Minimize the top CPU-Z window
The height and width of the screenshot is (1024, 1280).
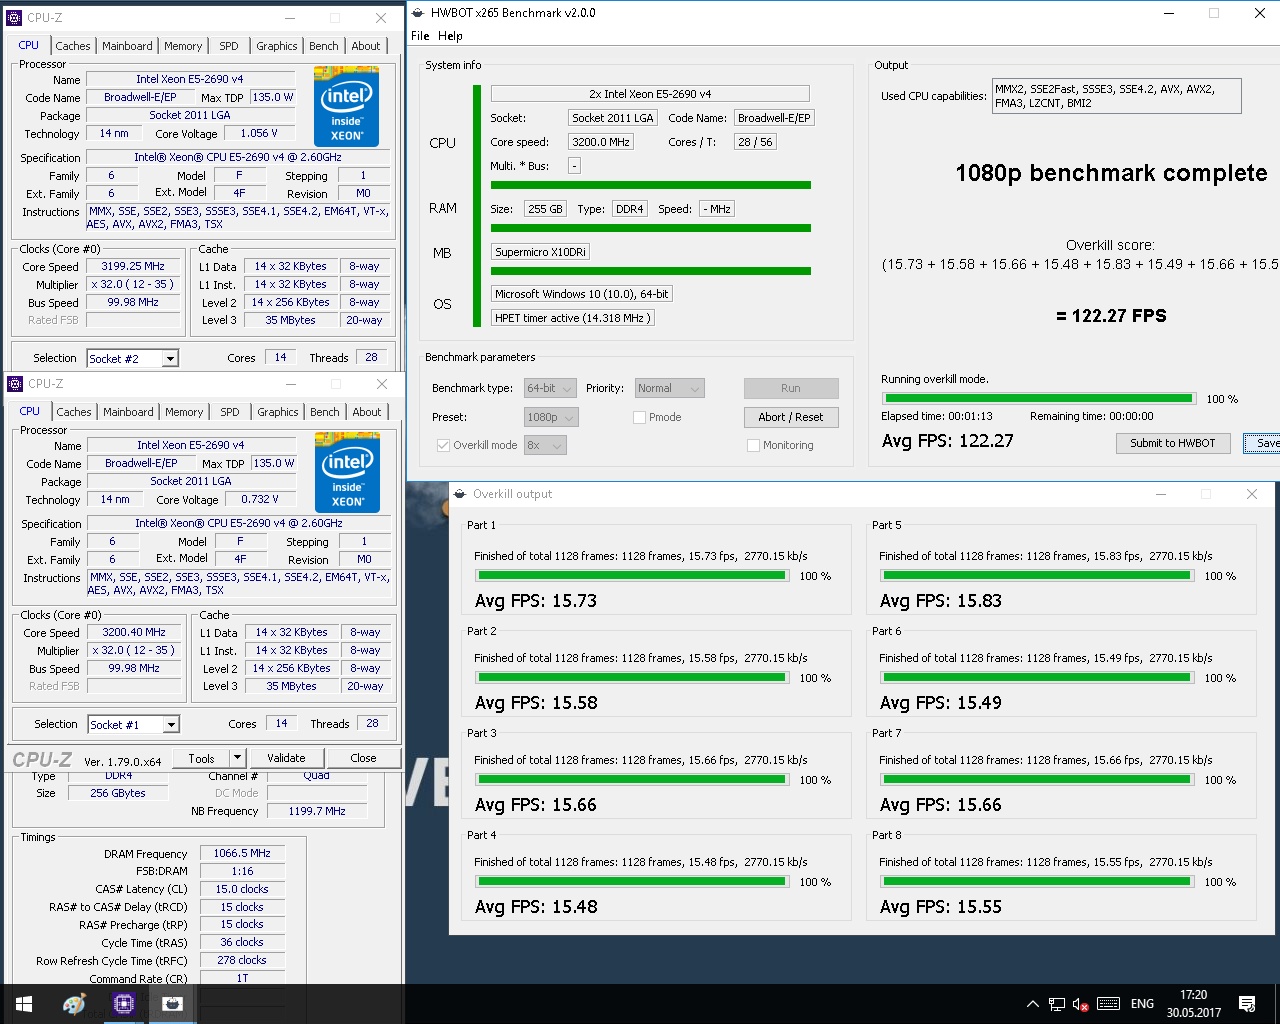point(290,18)
